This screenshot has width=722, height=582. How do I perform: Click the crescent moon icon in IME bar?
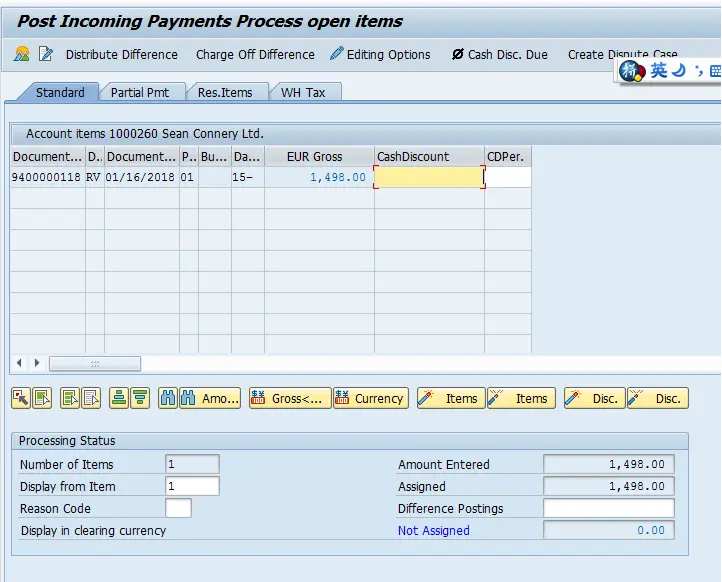point(679,71)
